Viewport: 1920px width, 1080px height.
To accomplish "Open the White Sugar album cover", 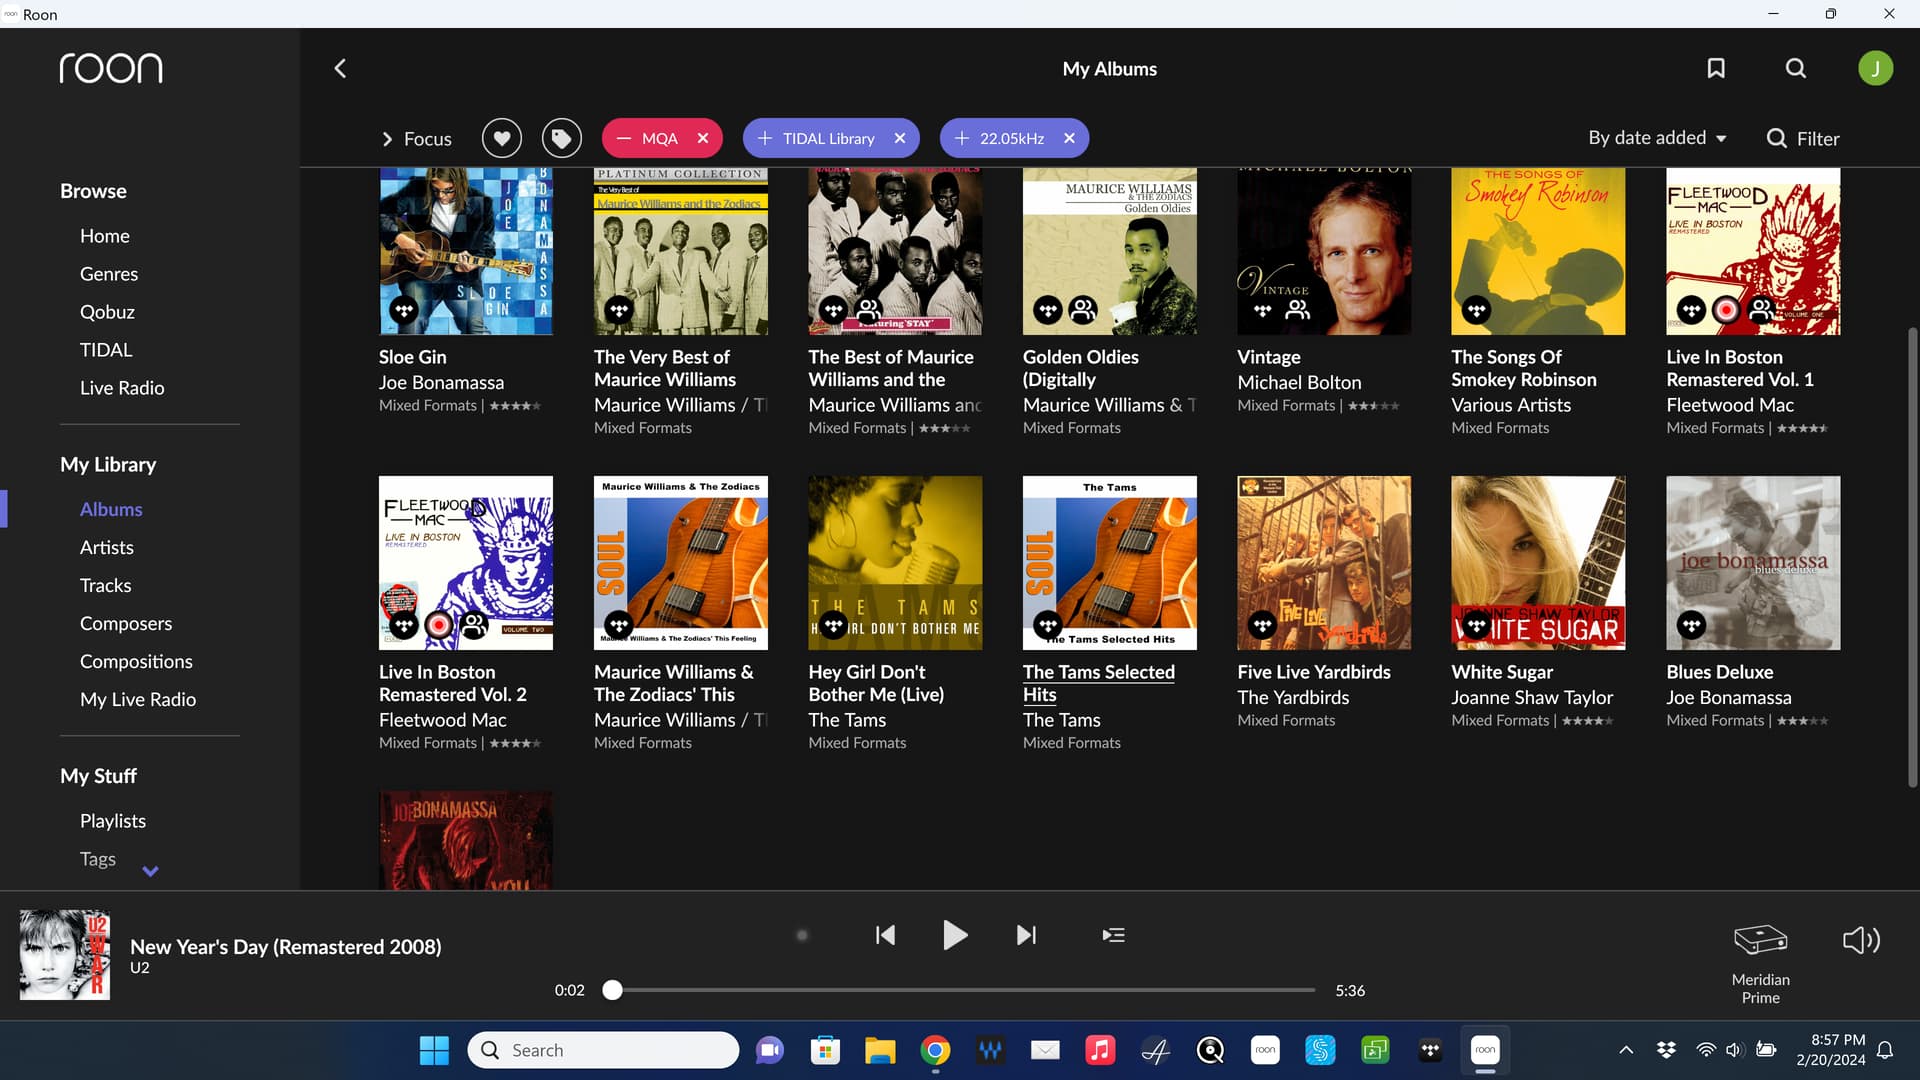I will 1538,563.
